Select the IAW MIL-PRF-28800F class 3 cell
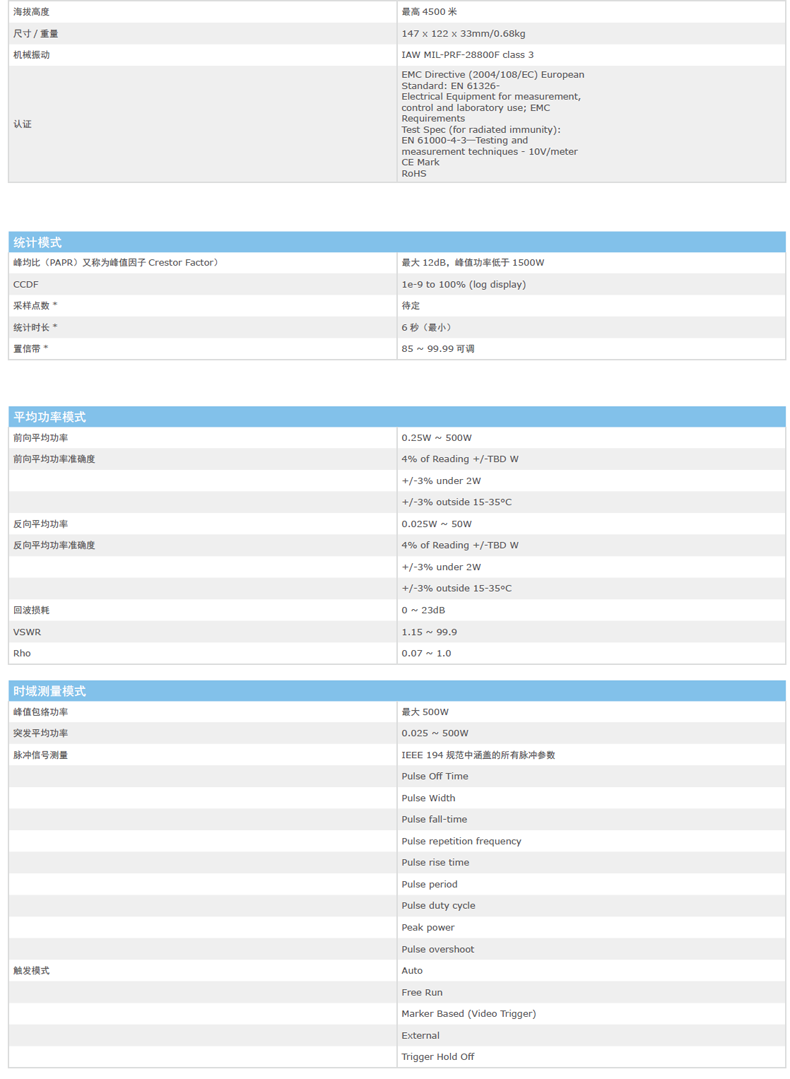This screenshot has height=1079, width=790. [467, 55]
